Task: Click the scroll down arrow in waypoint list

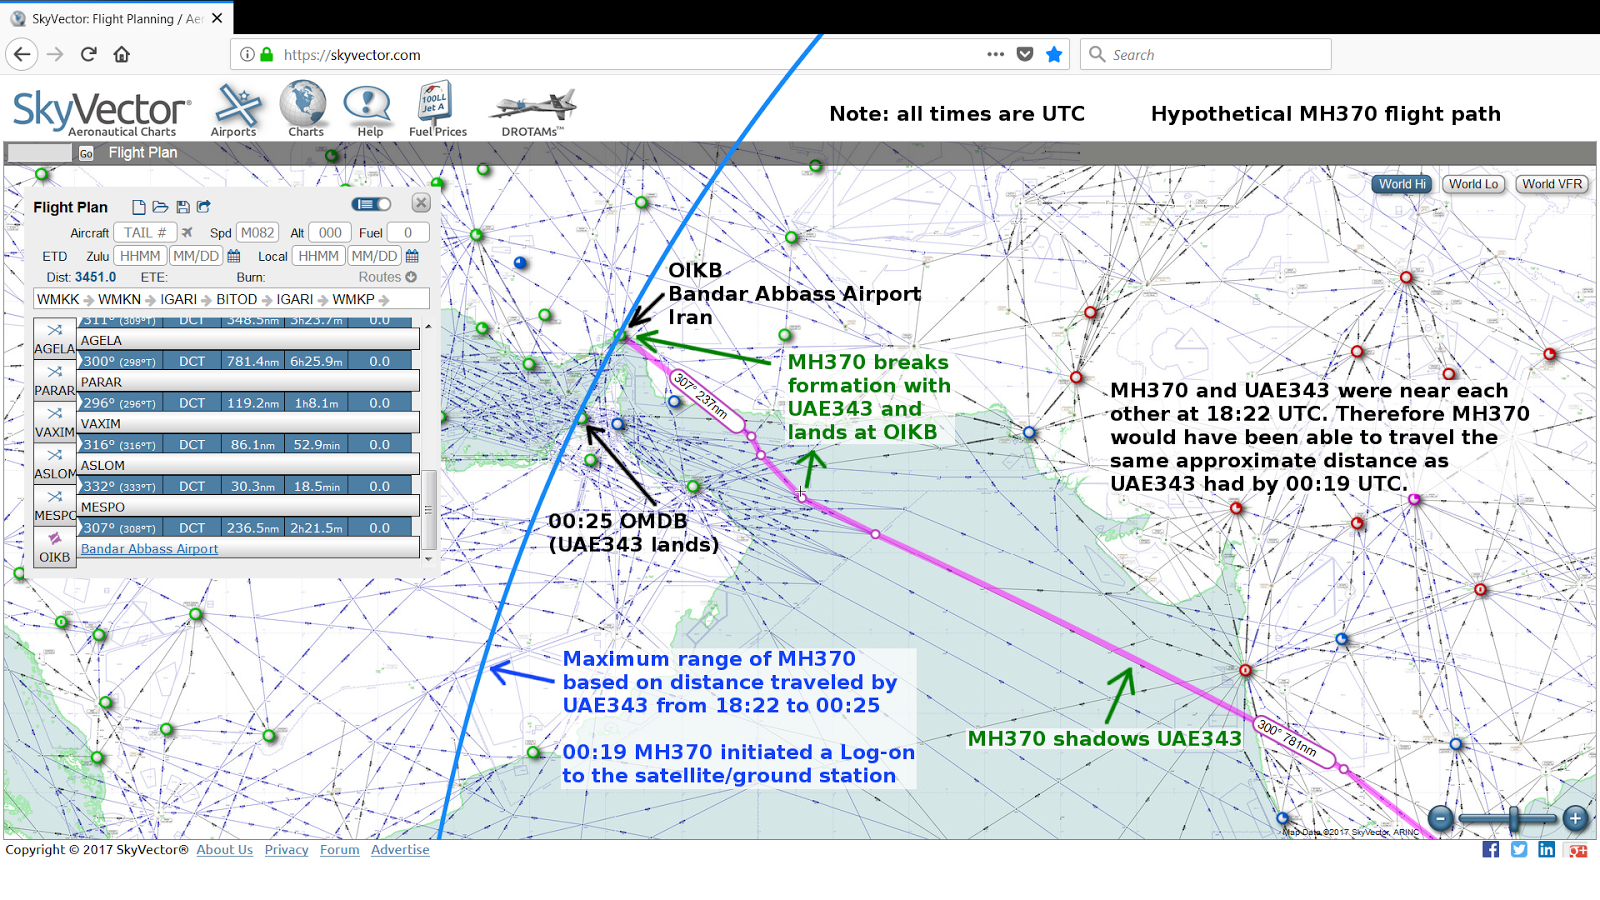Action: click(x=428, y=559)
